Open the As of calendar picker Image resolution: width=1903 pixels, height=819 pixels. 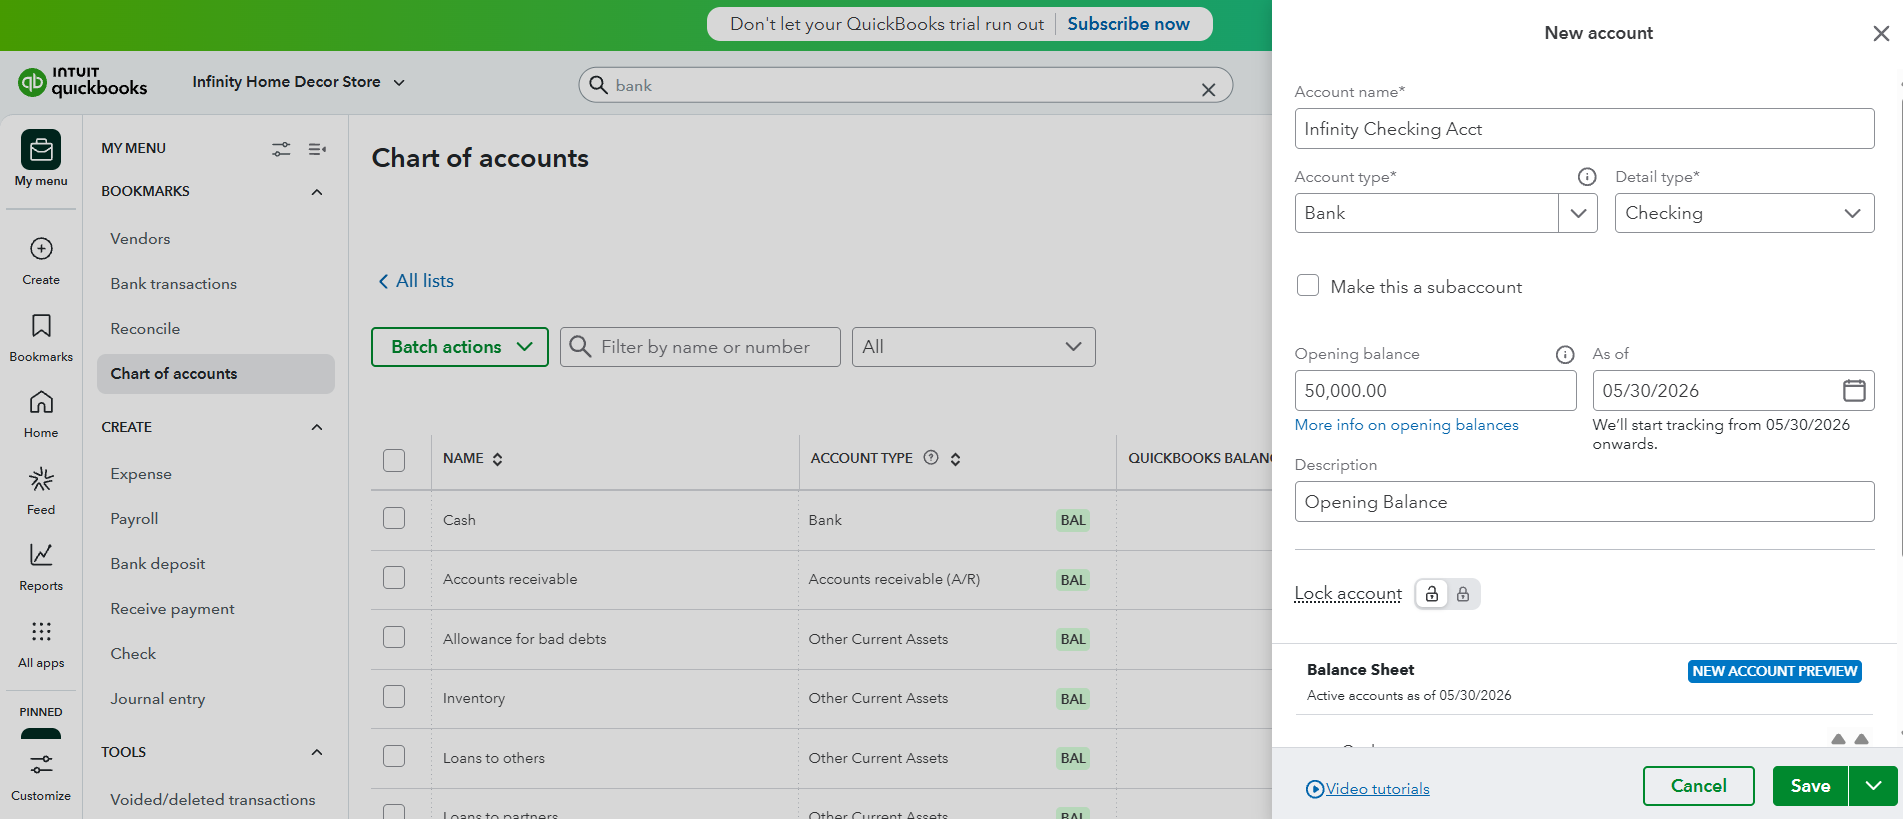[x=1854, y=390]
